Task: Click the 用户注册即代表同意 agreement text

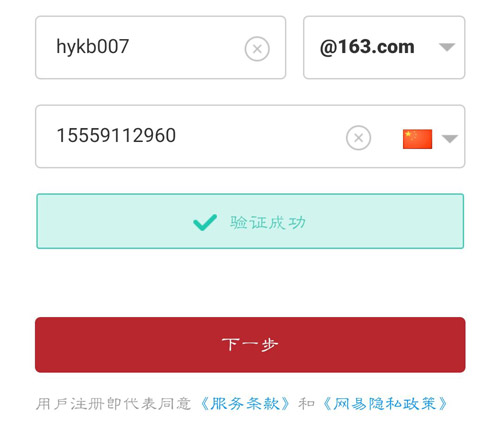Action: 113,404
